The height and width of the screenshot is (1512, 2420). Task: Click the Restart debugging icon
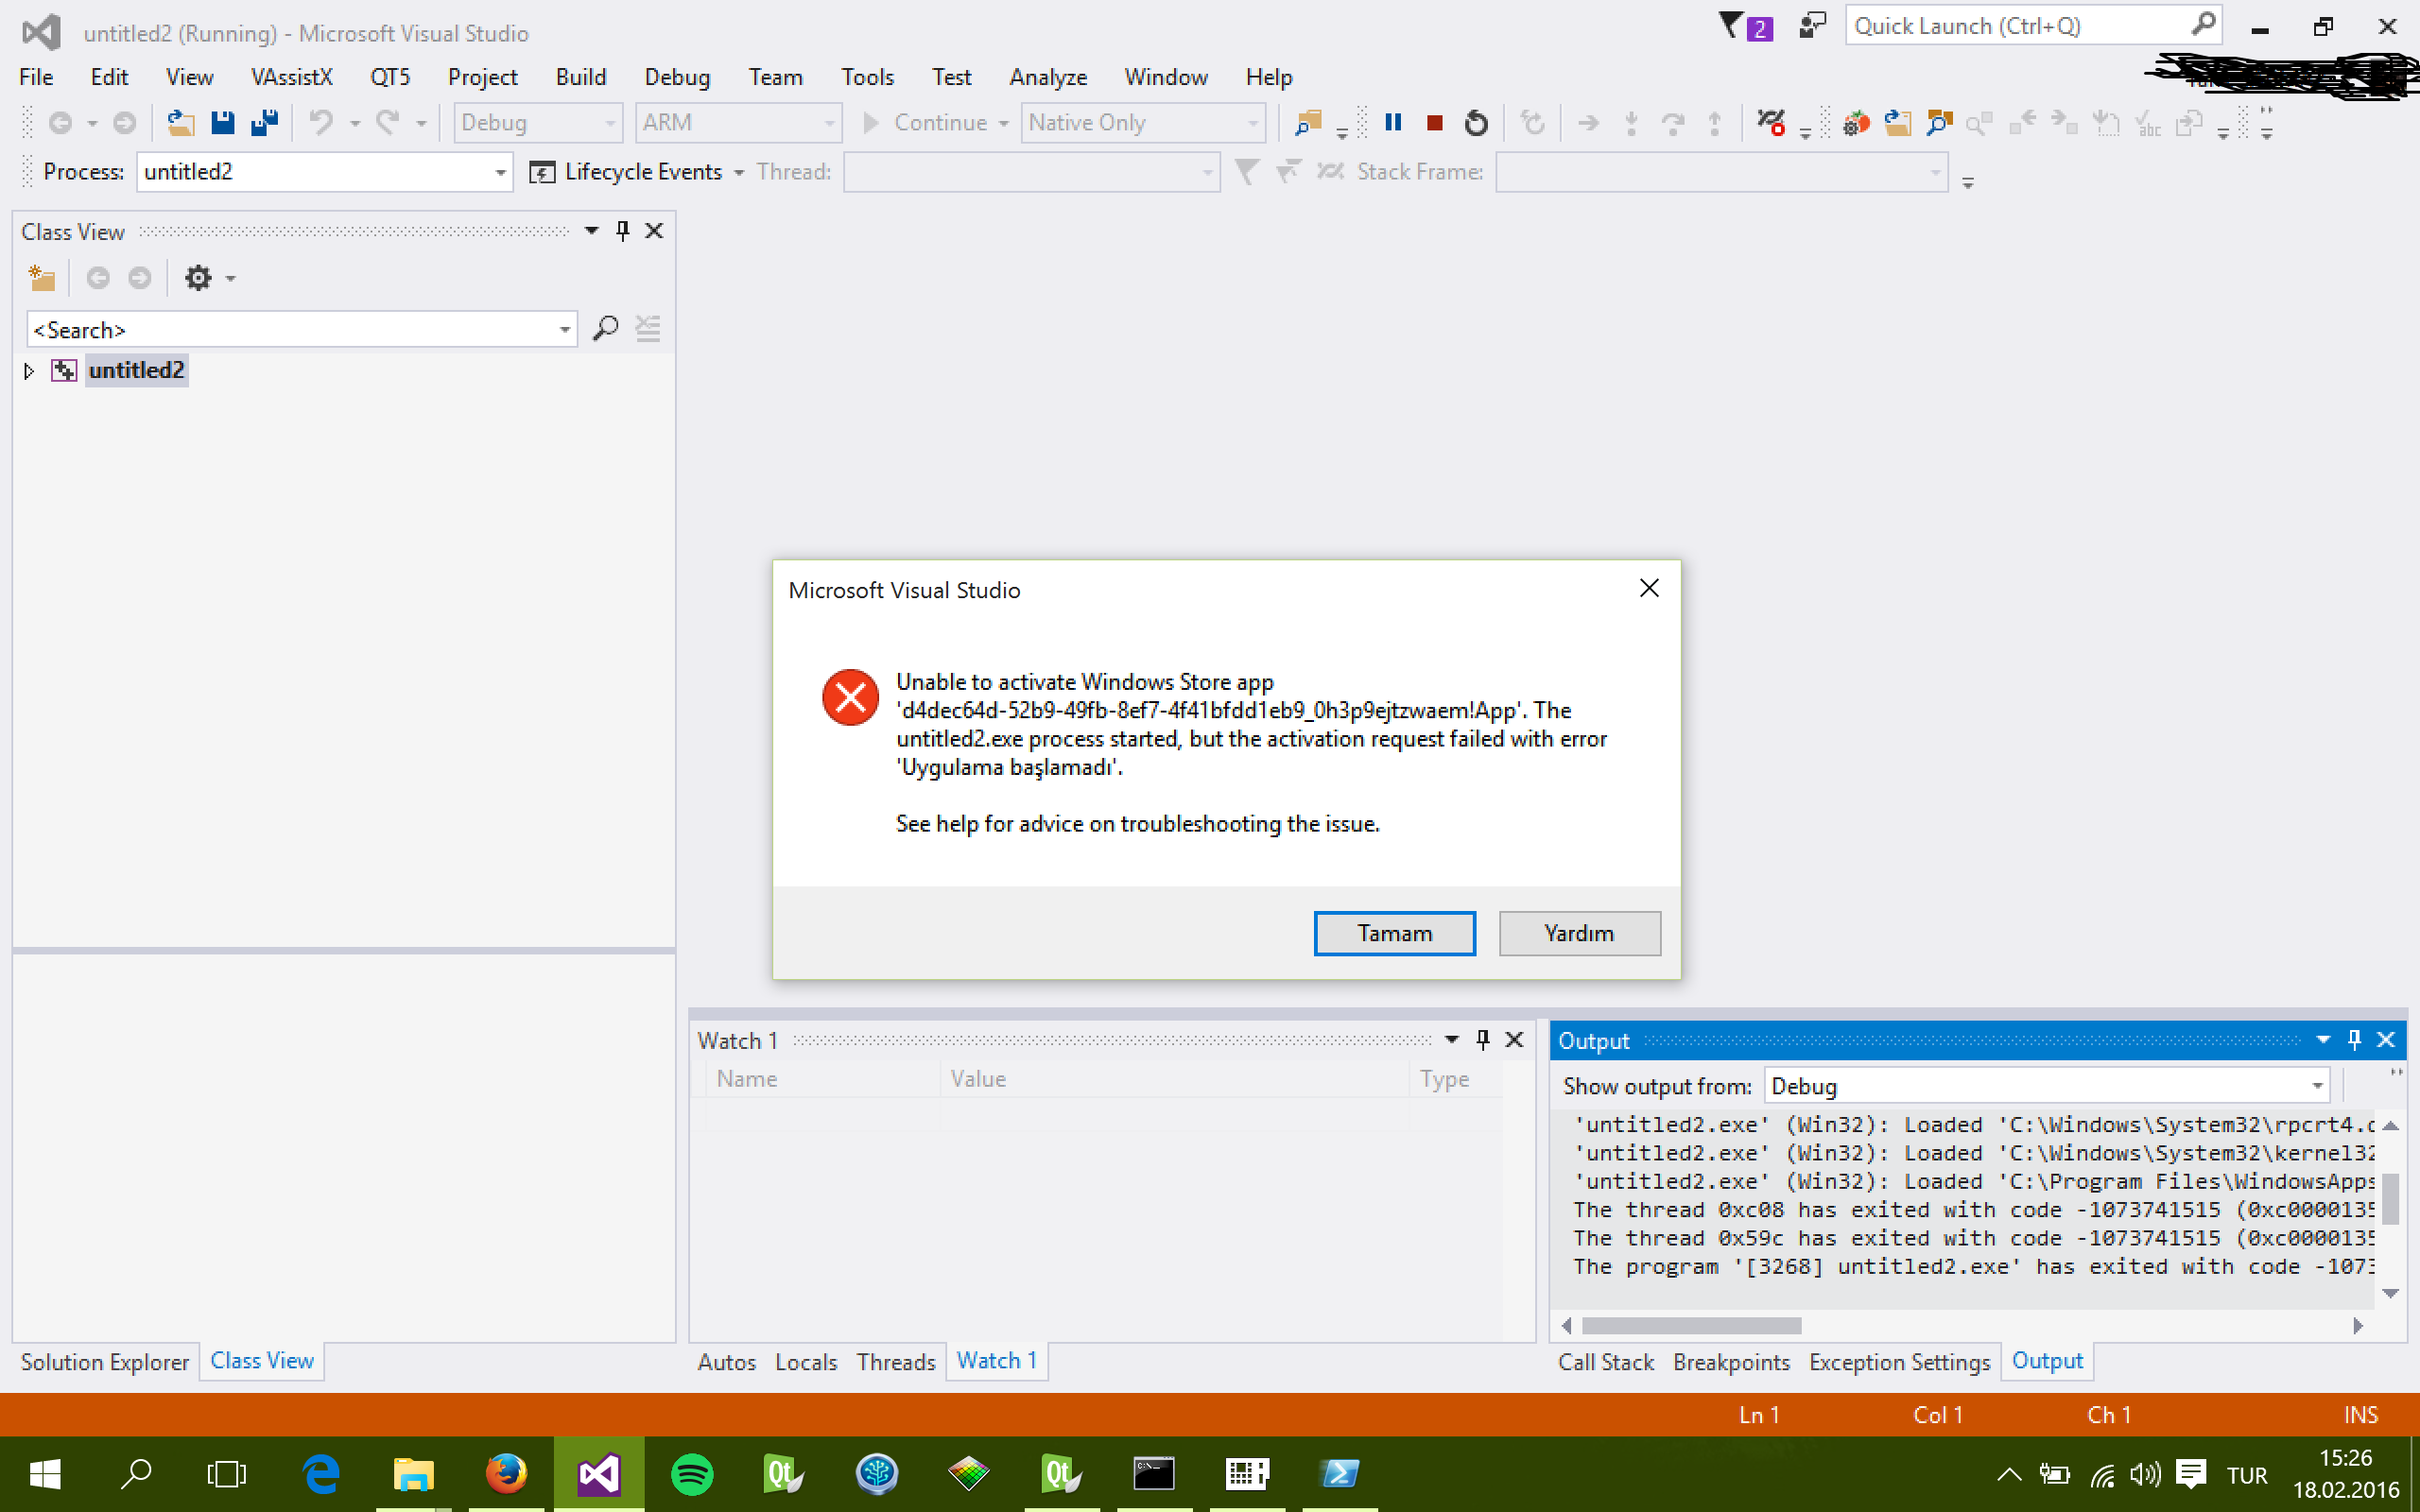1476,122
